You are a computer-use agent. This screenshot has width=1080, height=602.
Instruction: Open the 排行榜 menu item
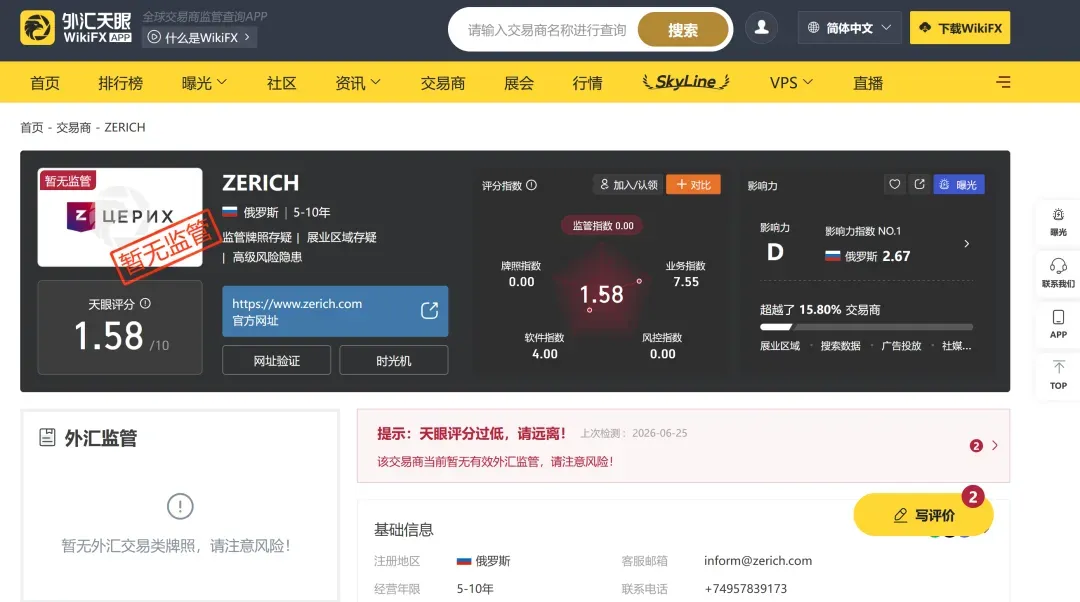[x=121, y=83]
